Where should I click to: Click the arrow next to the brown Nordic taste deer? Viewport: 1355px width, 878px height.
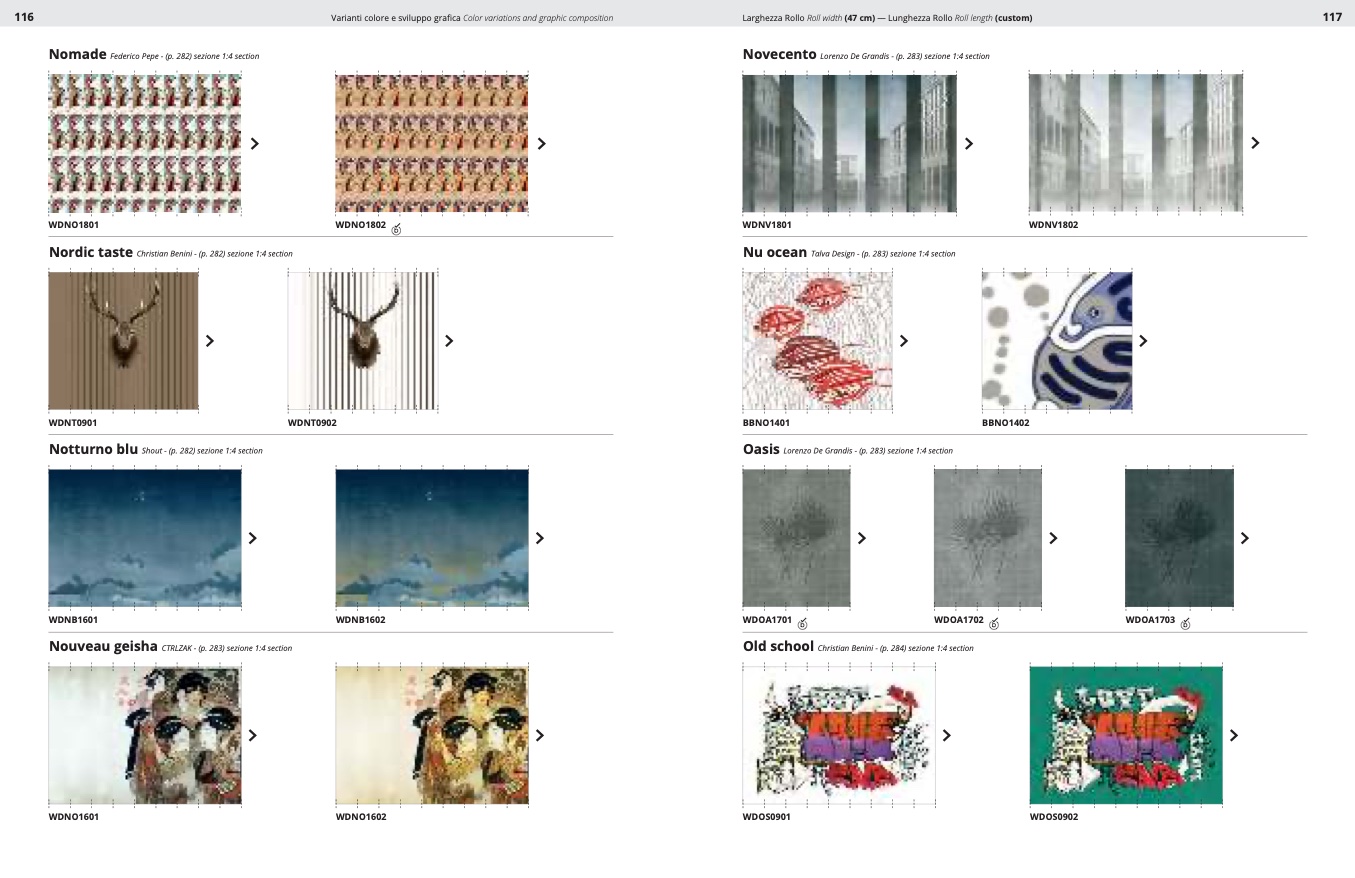pyautogui.click(x=210, y=341)
